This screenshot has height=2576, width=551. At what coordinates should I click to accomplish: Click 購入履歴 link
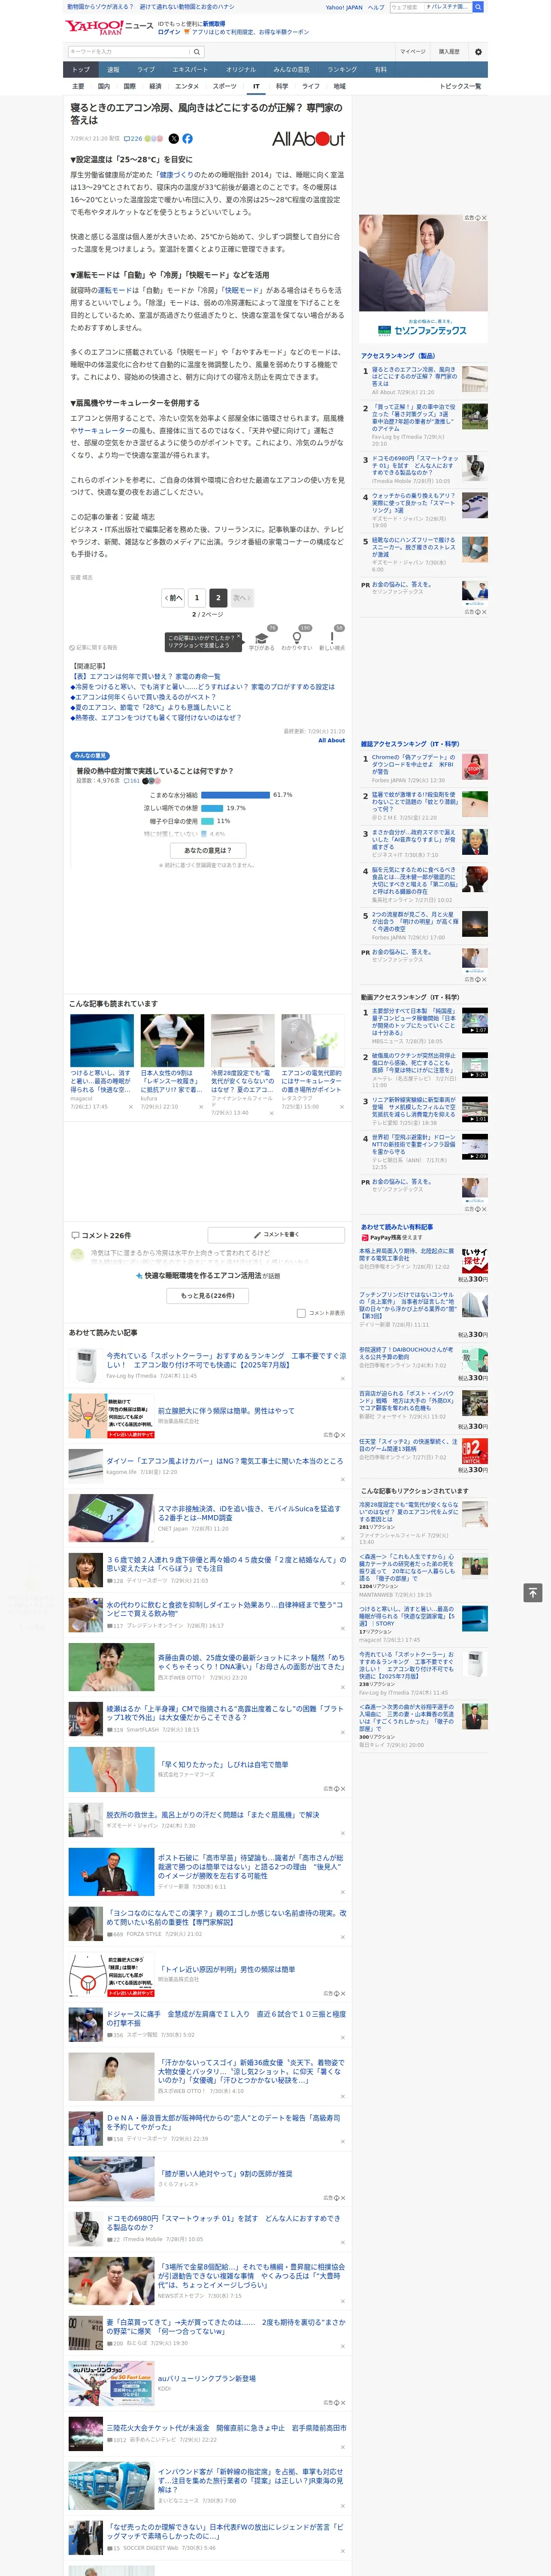tap(449, 52)
